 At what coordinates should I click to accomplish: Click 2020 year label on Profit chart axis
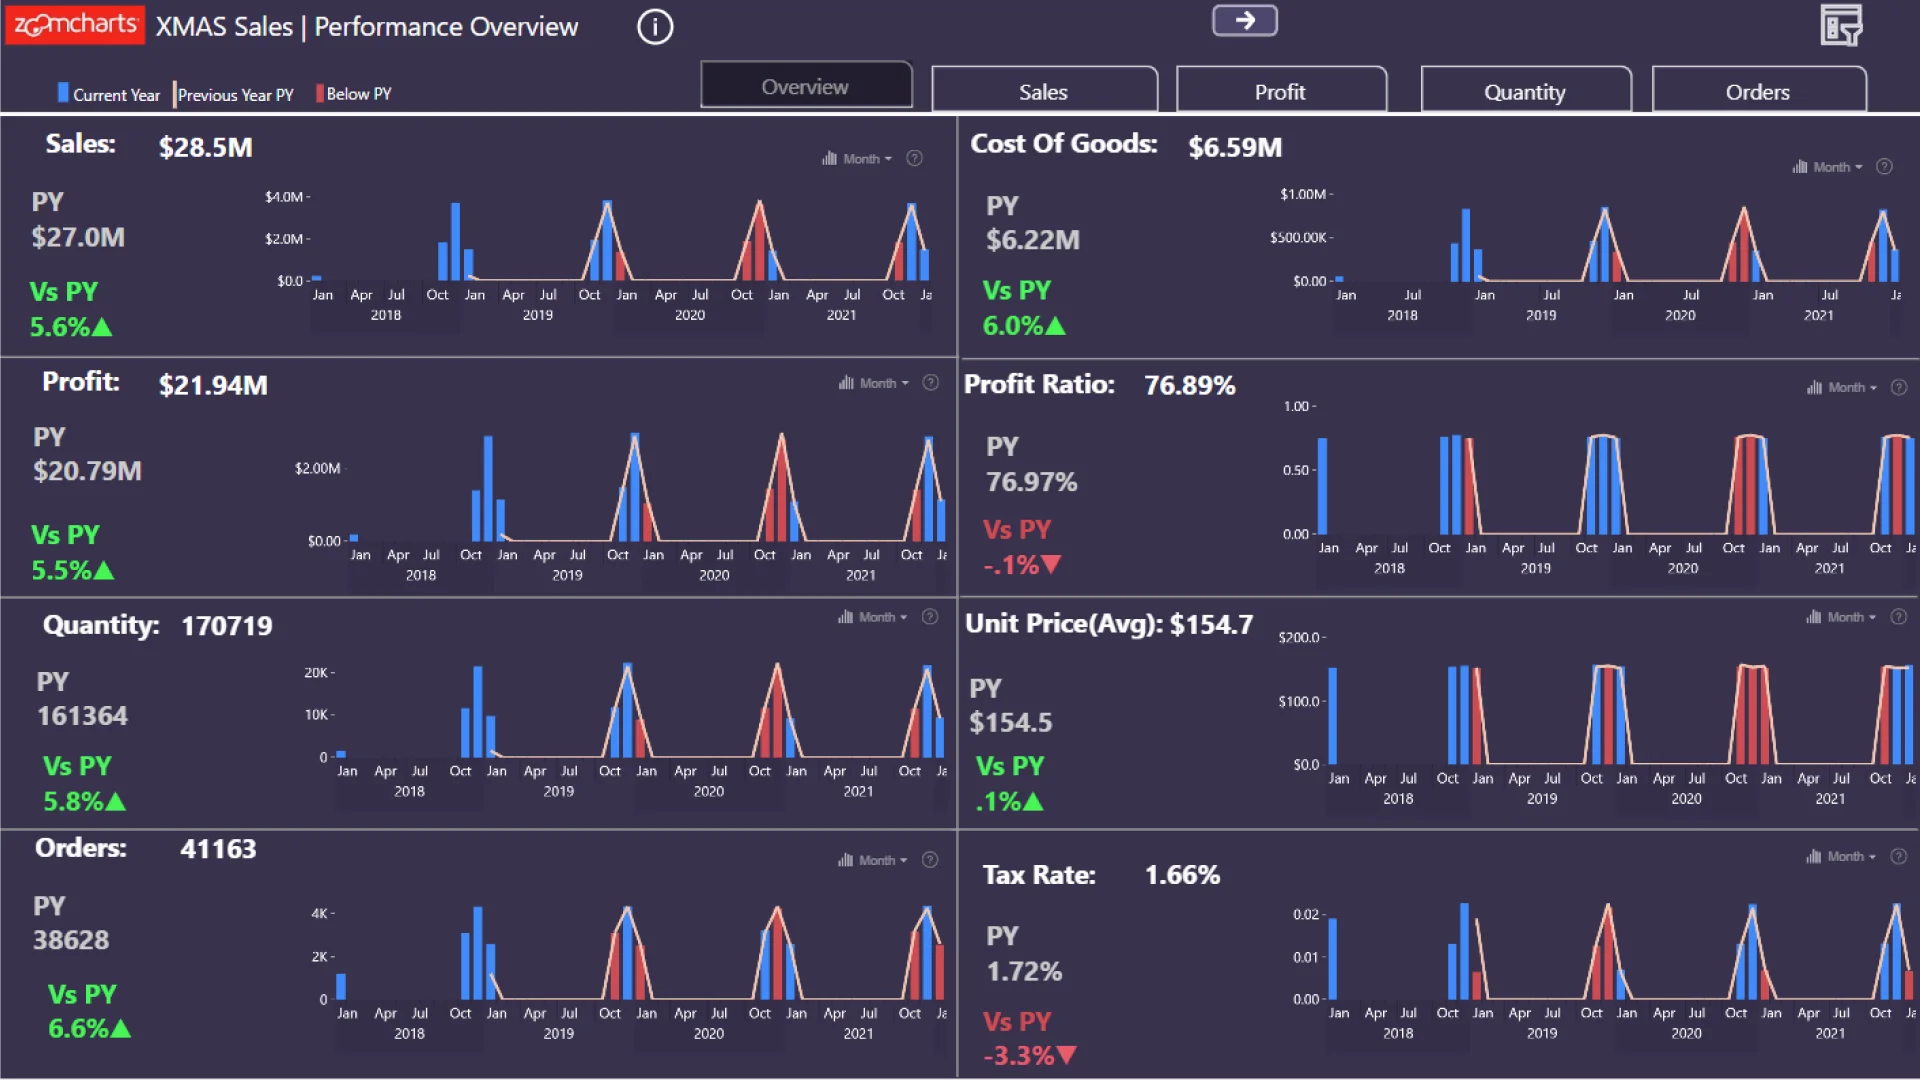(714, 575)
